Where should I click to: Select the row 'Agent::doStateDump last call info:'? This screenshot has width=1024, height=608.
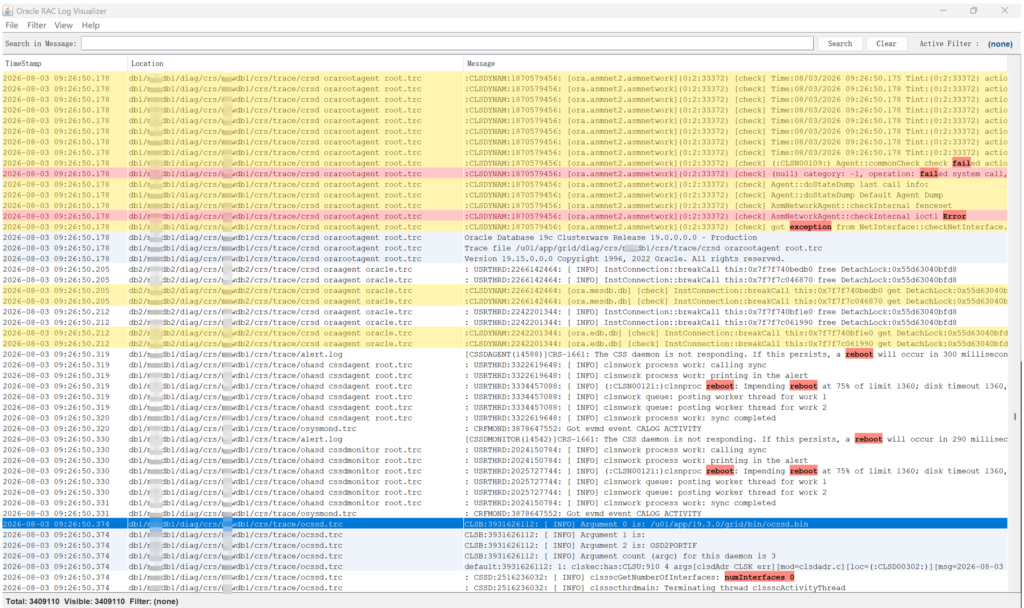(504, 184)
